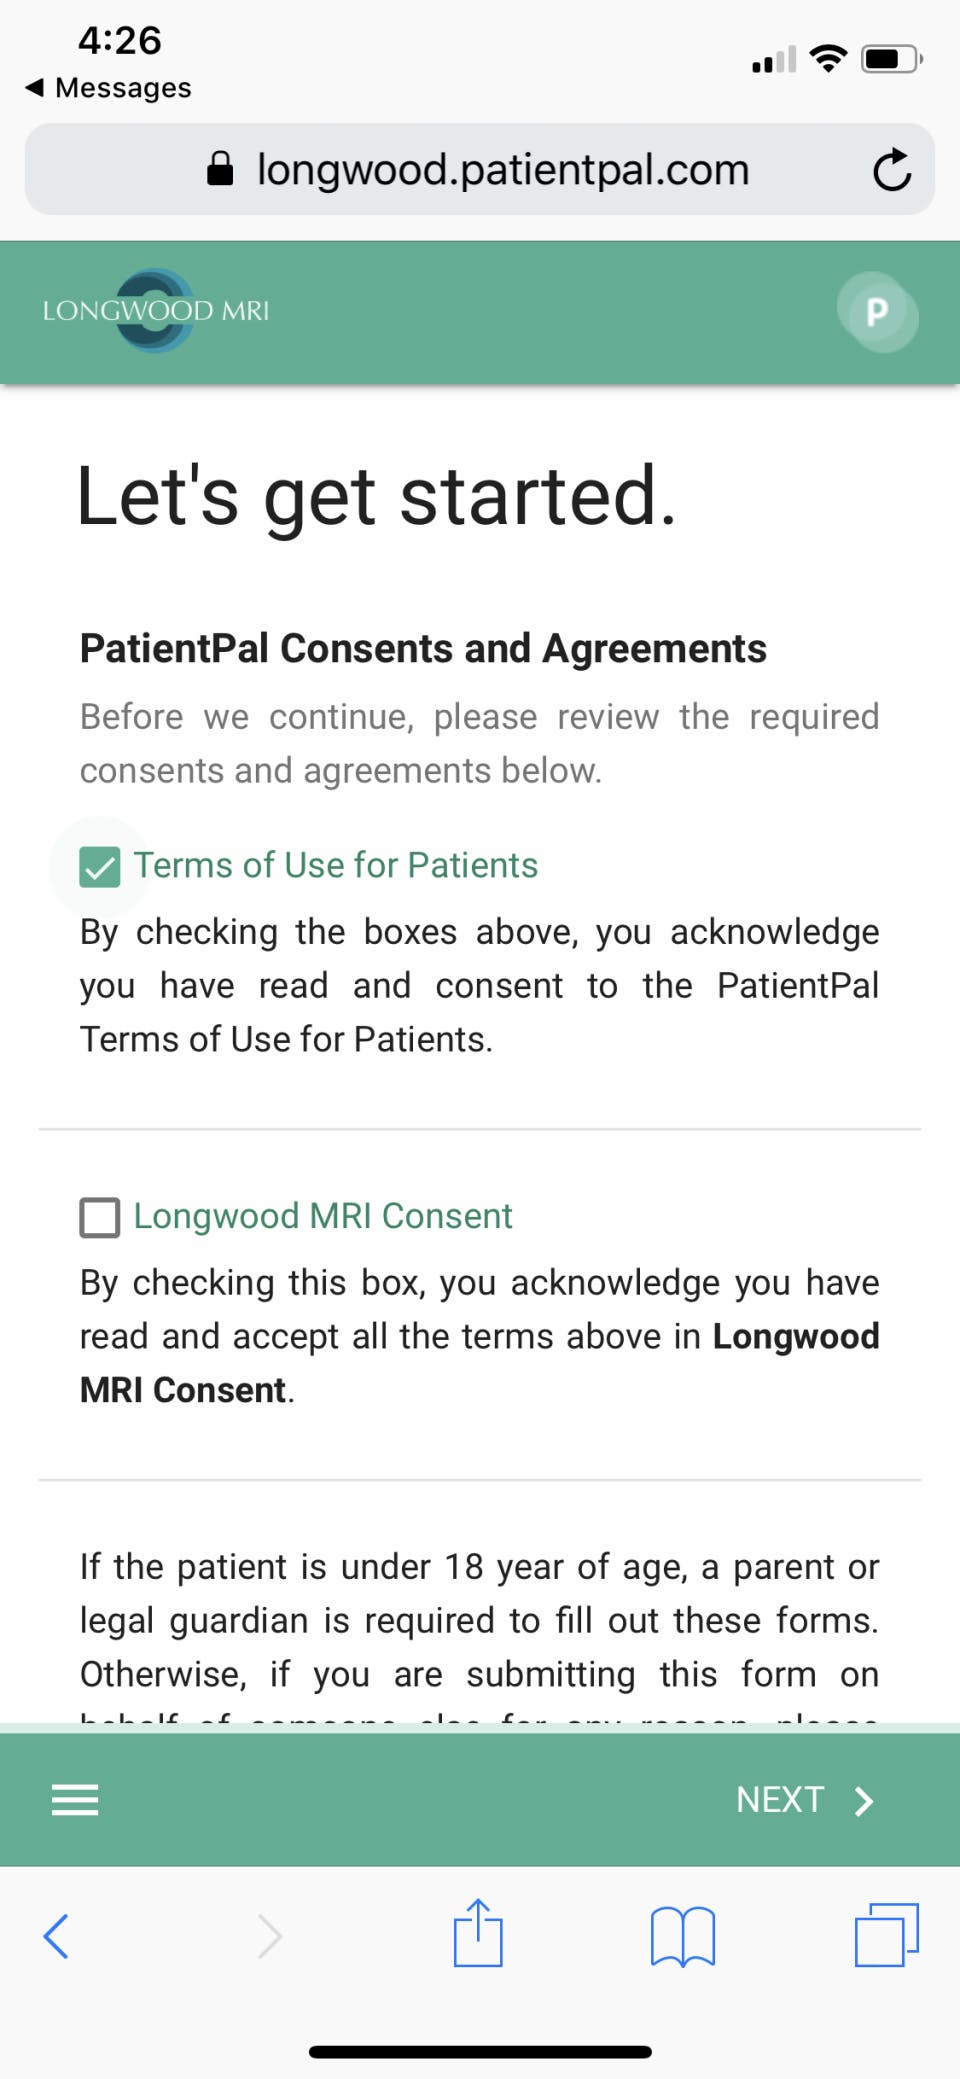Open the Safari share sheet
Screen dimensions: 960x2079
point(478,1934)
